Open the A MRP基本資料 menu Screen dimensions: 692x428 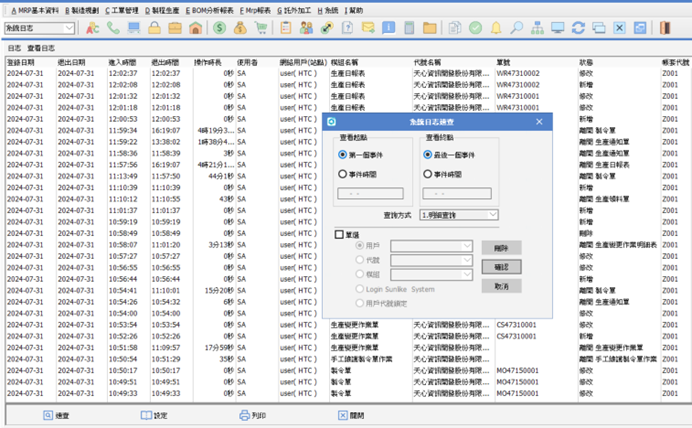(x=35, y=11)
